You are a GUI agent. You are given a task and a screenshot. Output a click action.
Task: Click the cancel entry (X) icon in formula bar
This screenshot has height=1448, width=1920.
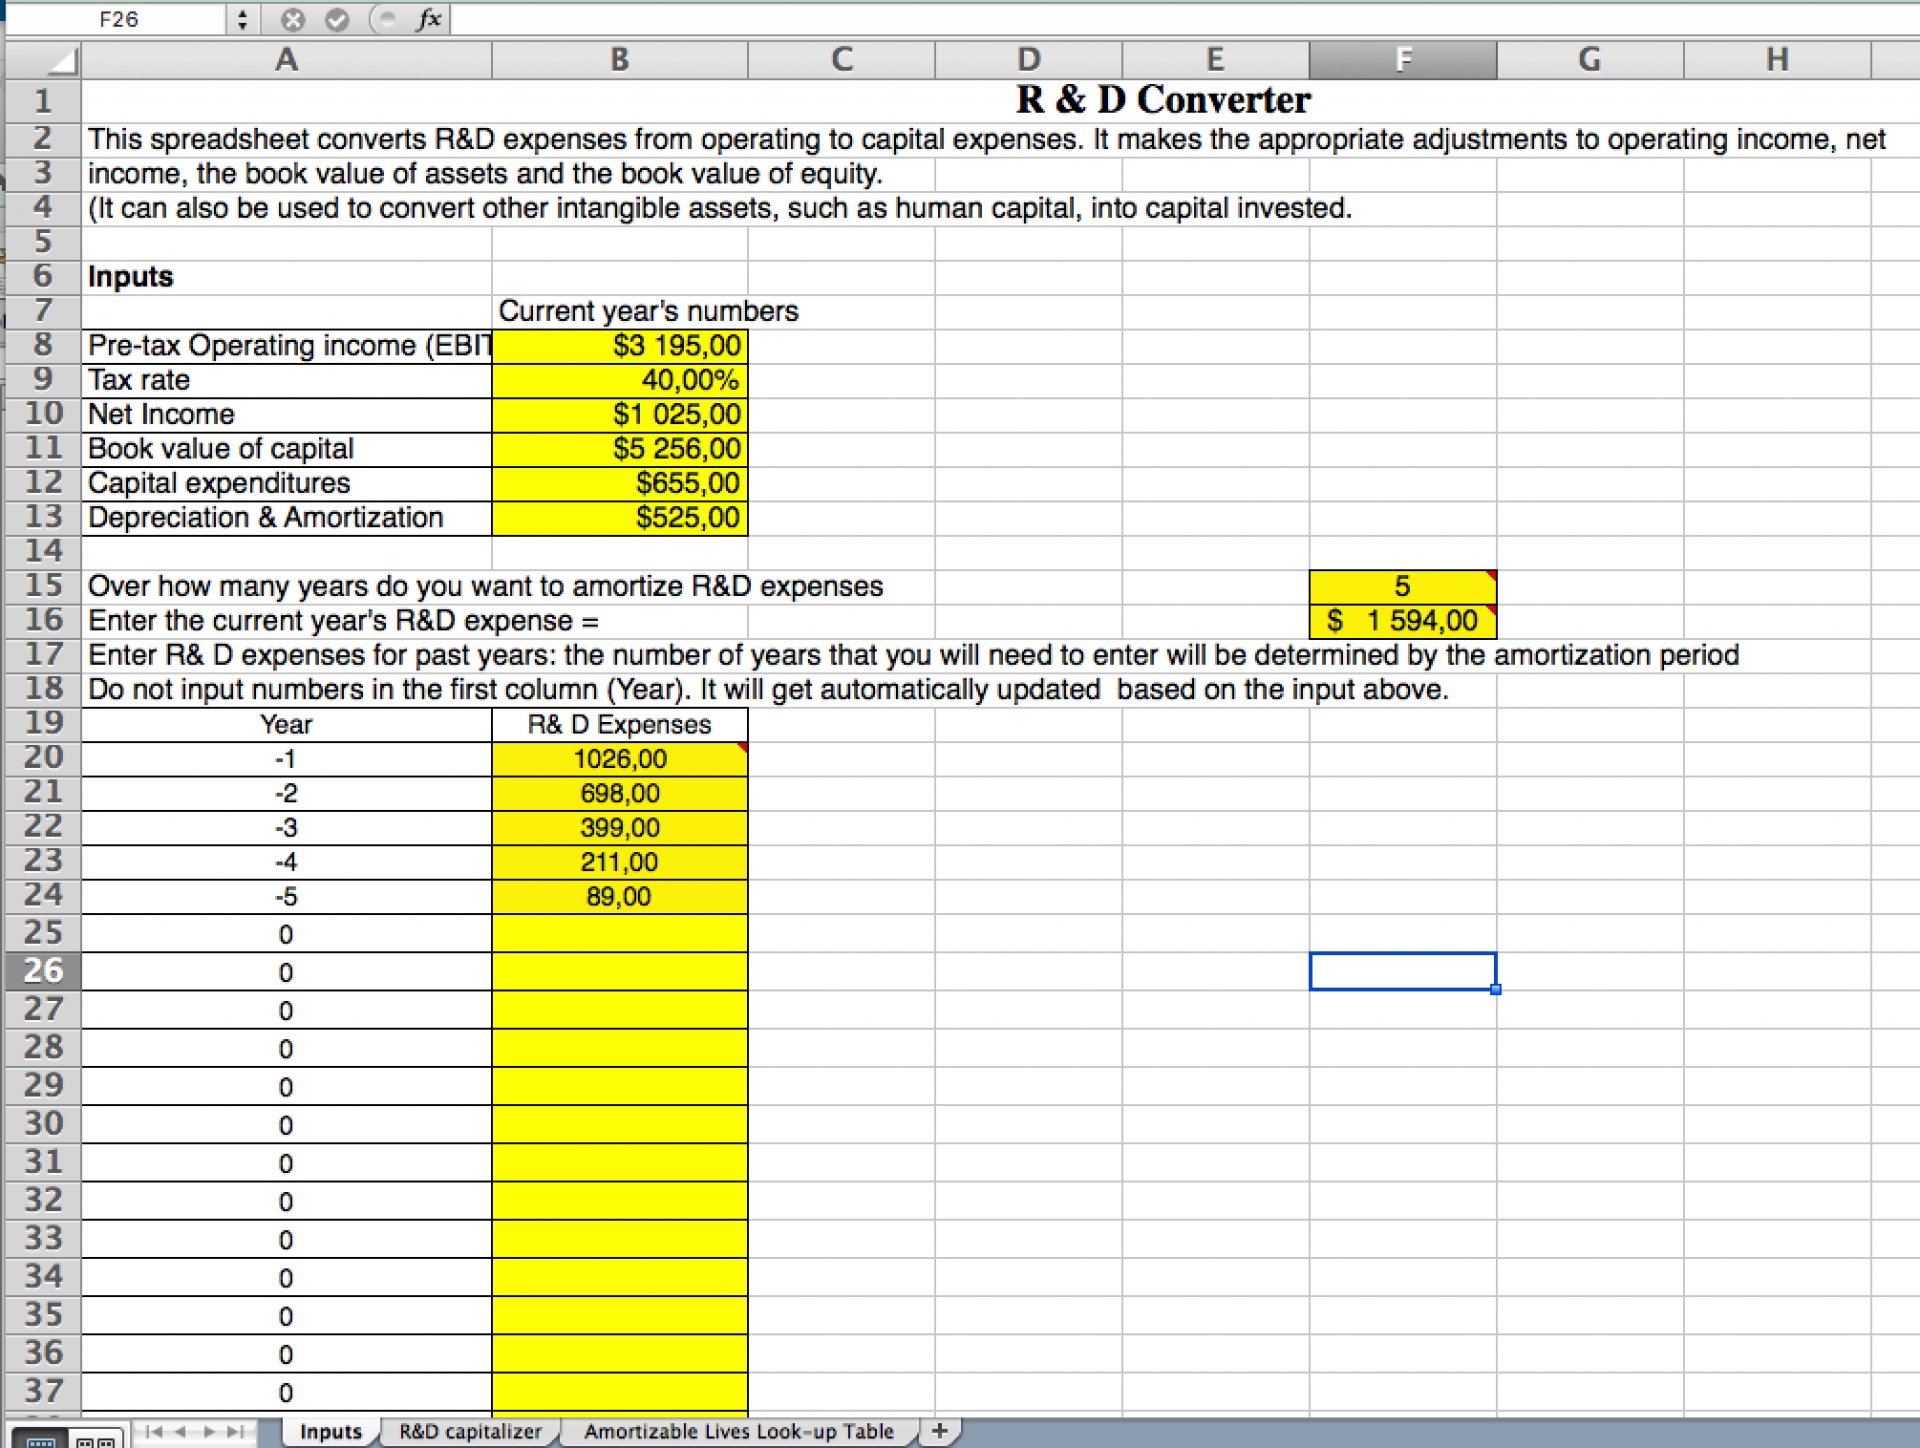(292, 19)
